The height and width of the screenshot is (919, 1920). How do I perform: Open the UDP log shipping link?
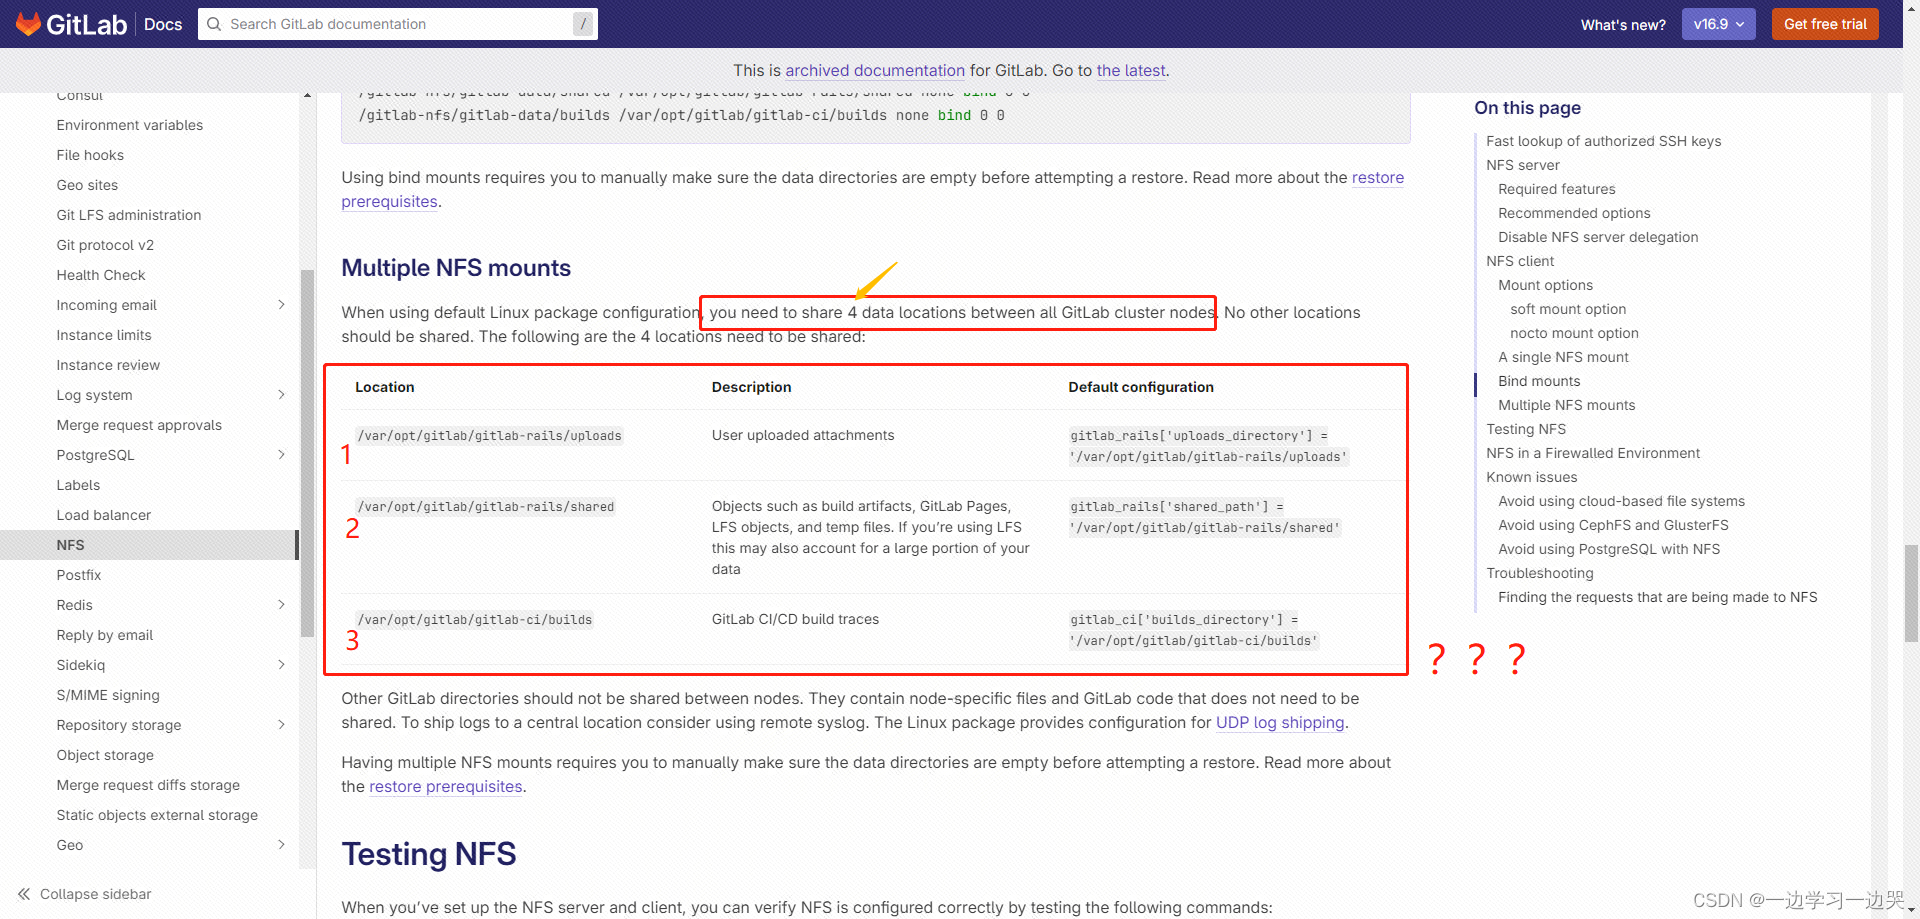[x=1280, y=722]
